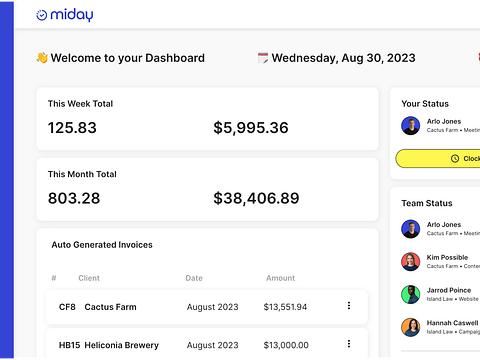This screenshot has width=480, height=360.
Task: Click the waving hand welcome icon
Action: click(42, 58)
